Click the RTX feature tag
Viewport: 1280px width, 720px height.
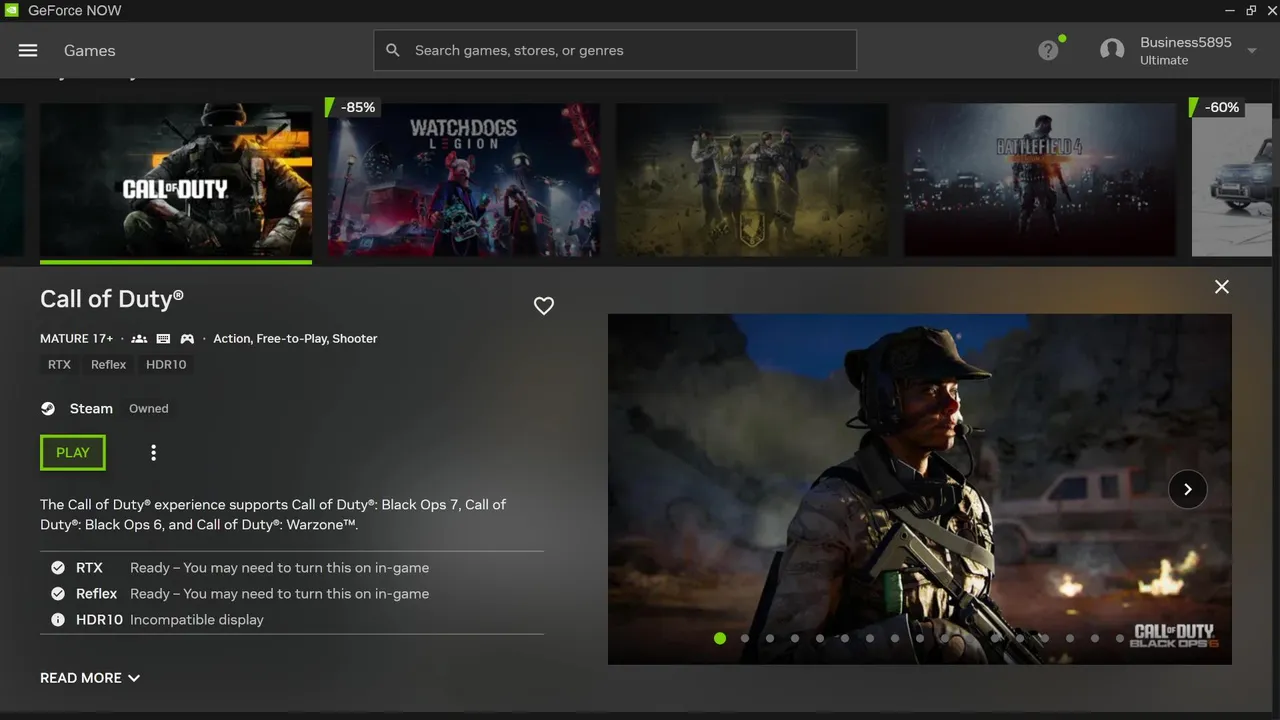point(59,365)
